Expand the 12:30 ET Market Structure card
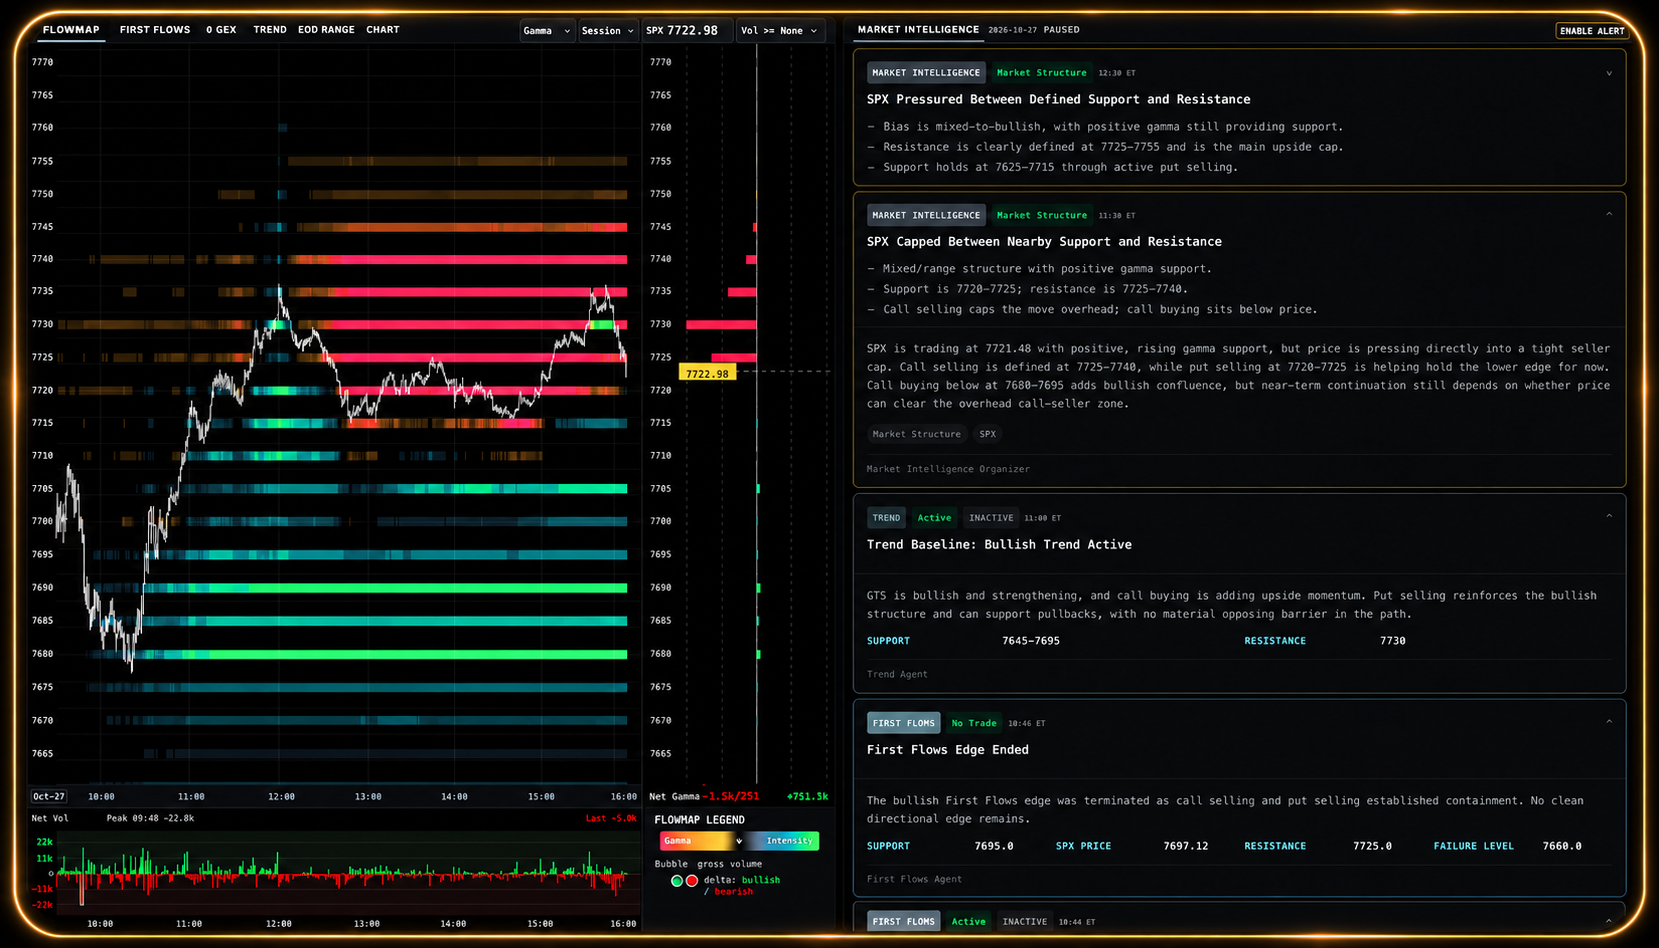Viewport: 1659px width, 948px height. 1609,73
